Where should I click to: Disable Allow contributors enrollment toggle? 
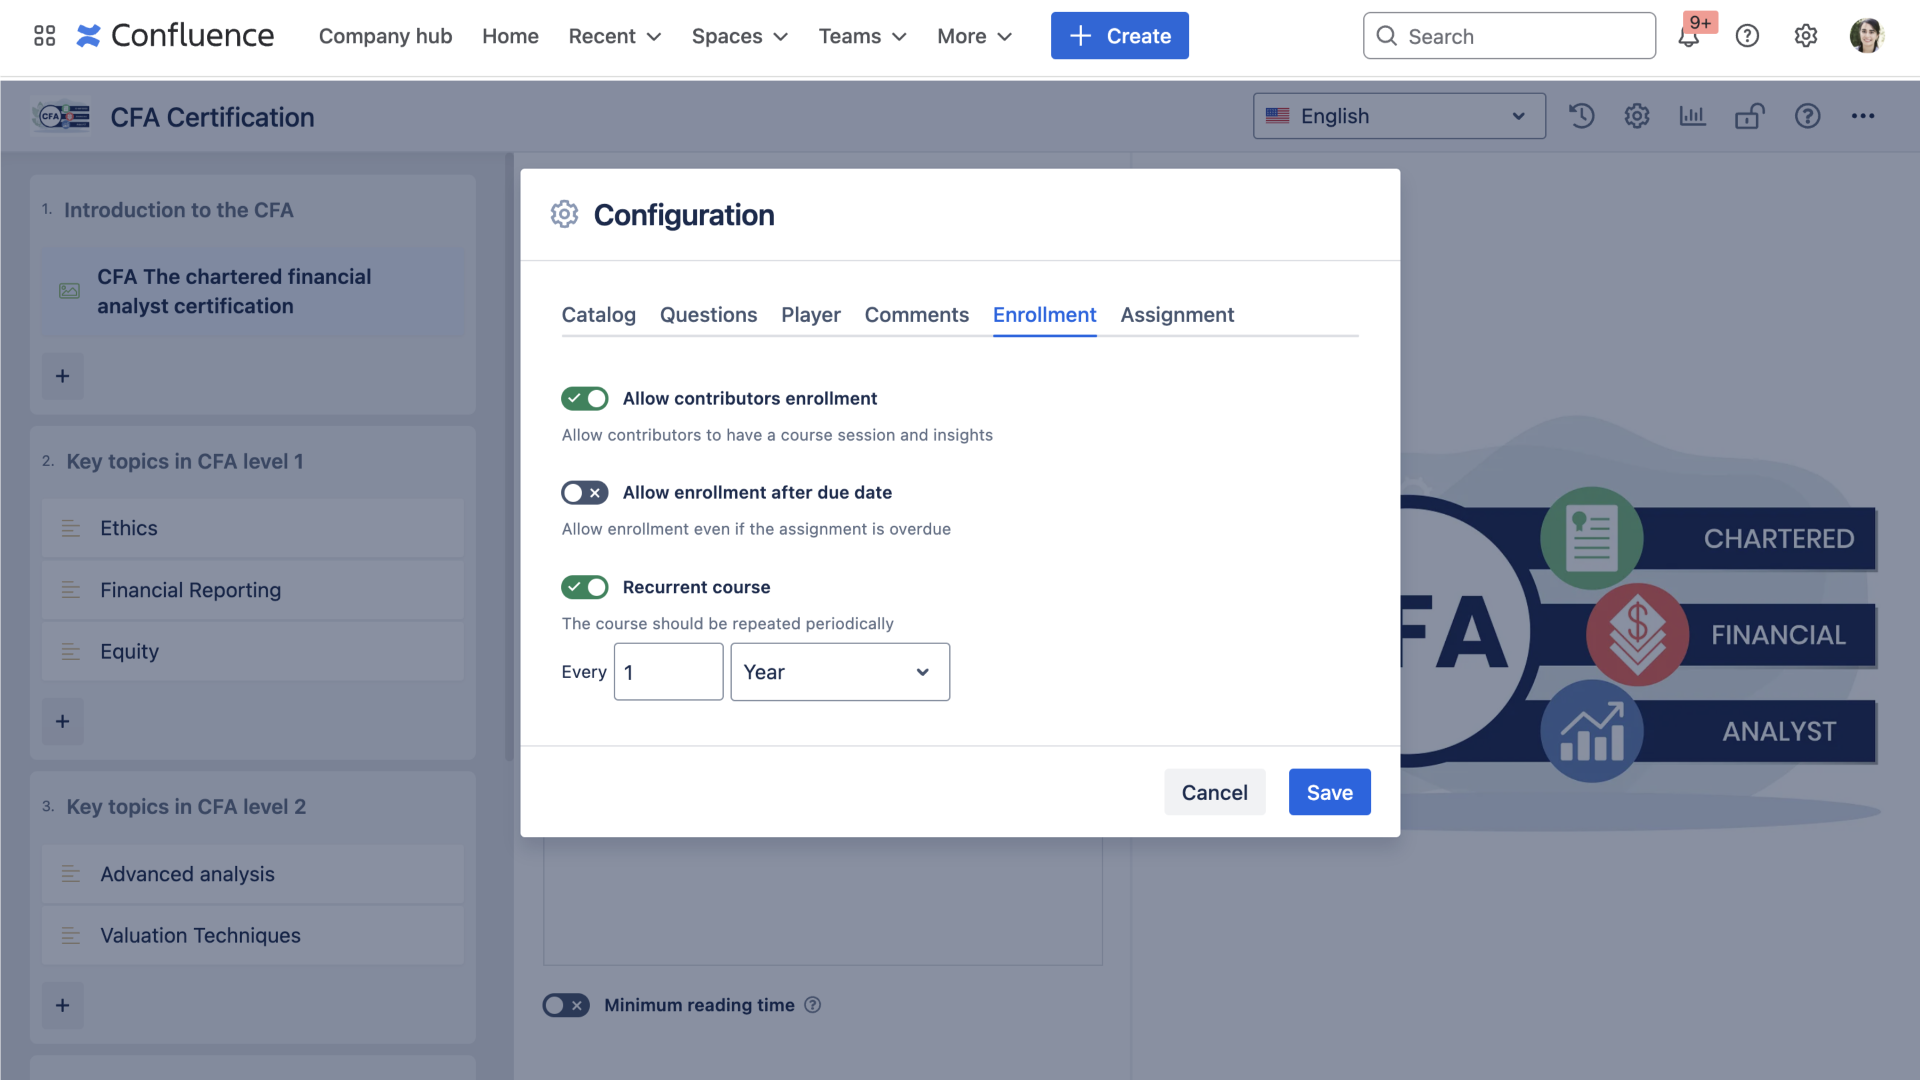point(585,398)
